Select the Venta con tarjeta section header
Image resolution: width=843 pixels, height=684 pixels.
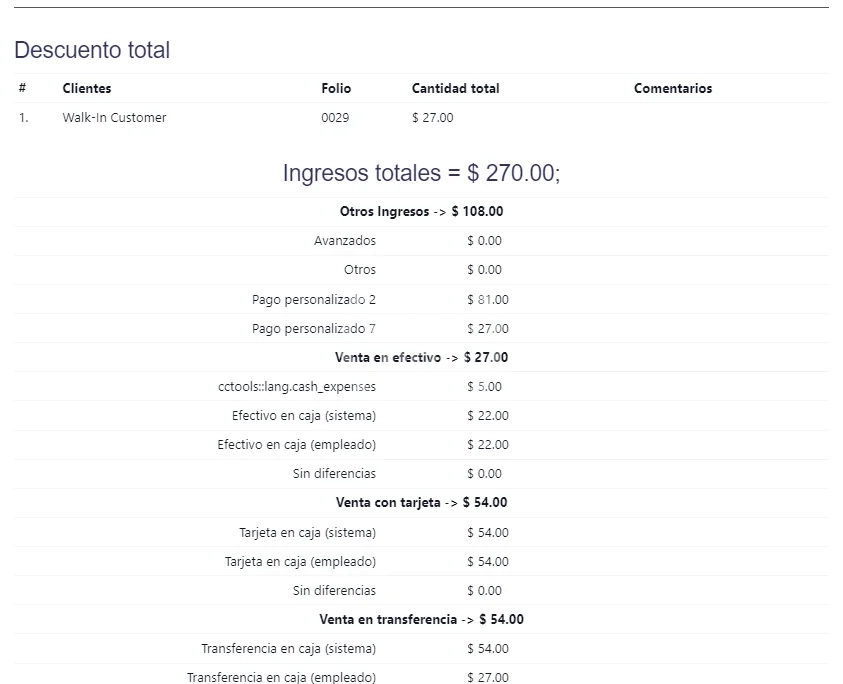pos(421,502)
